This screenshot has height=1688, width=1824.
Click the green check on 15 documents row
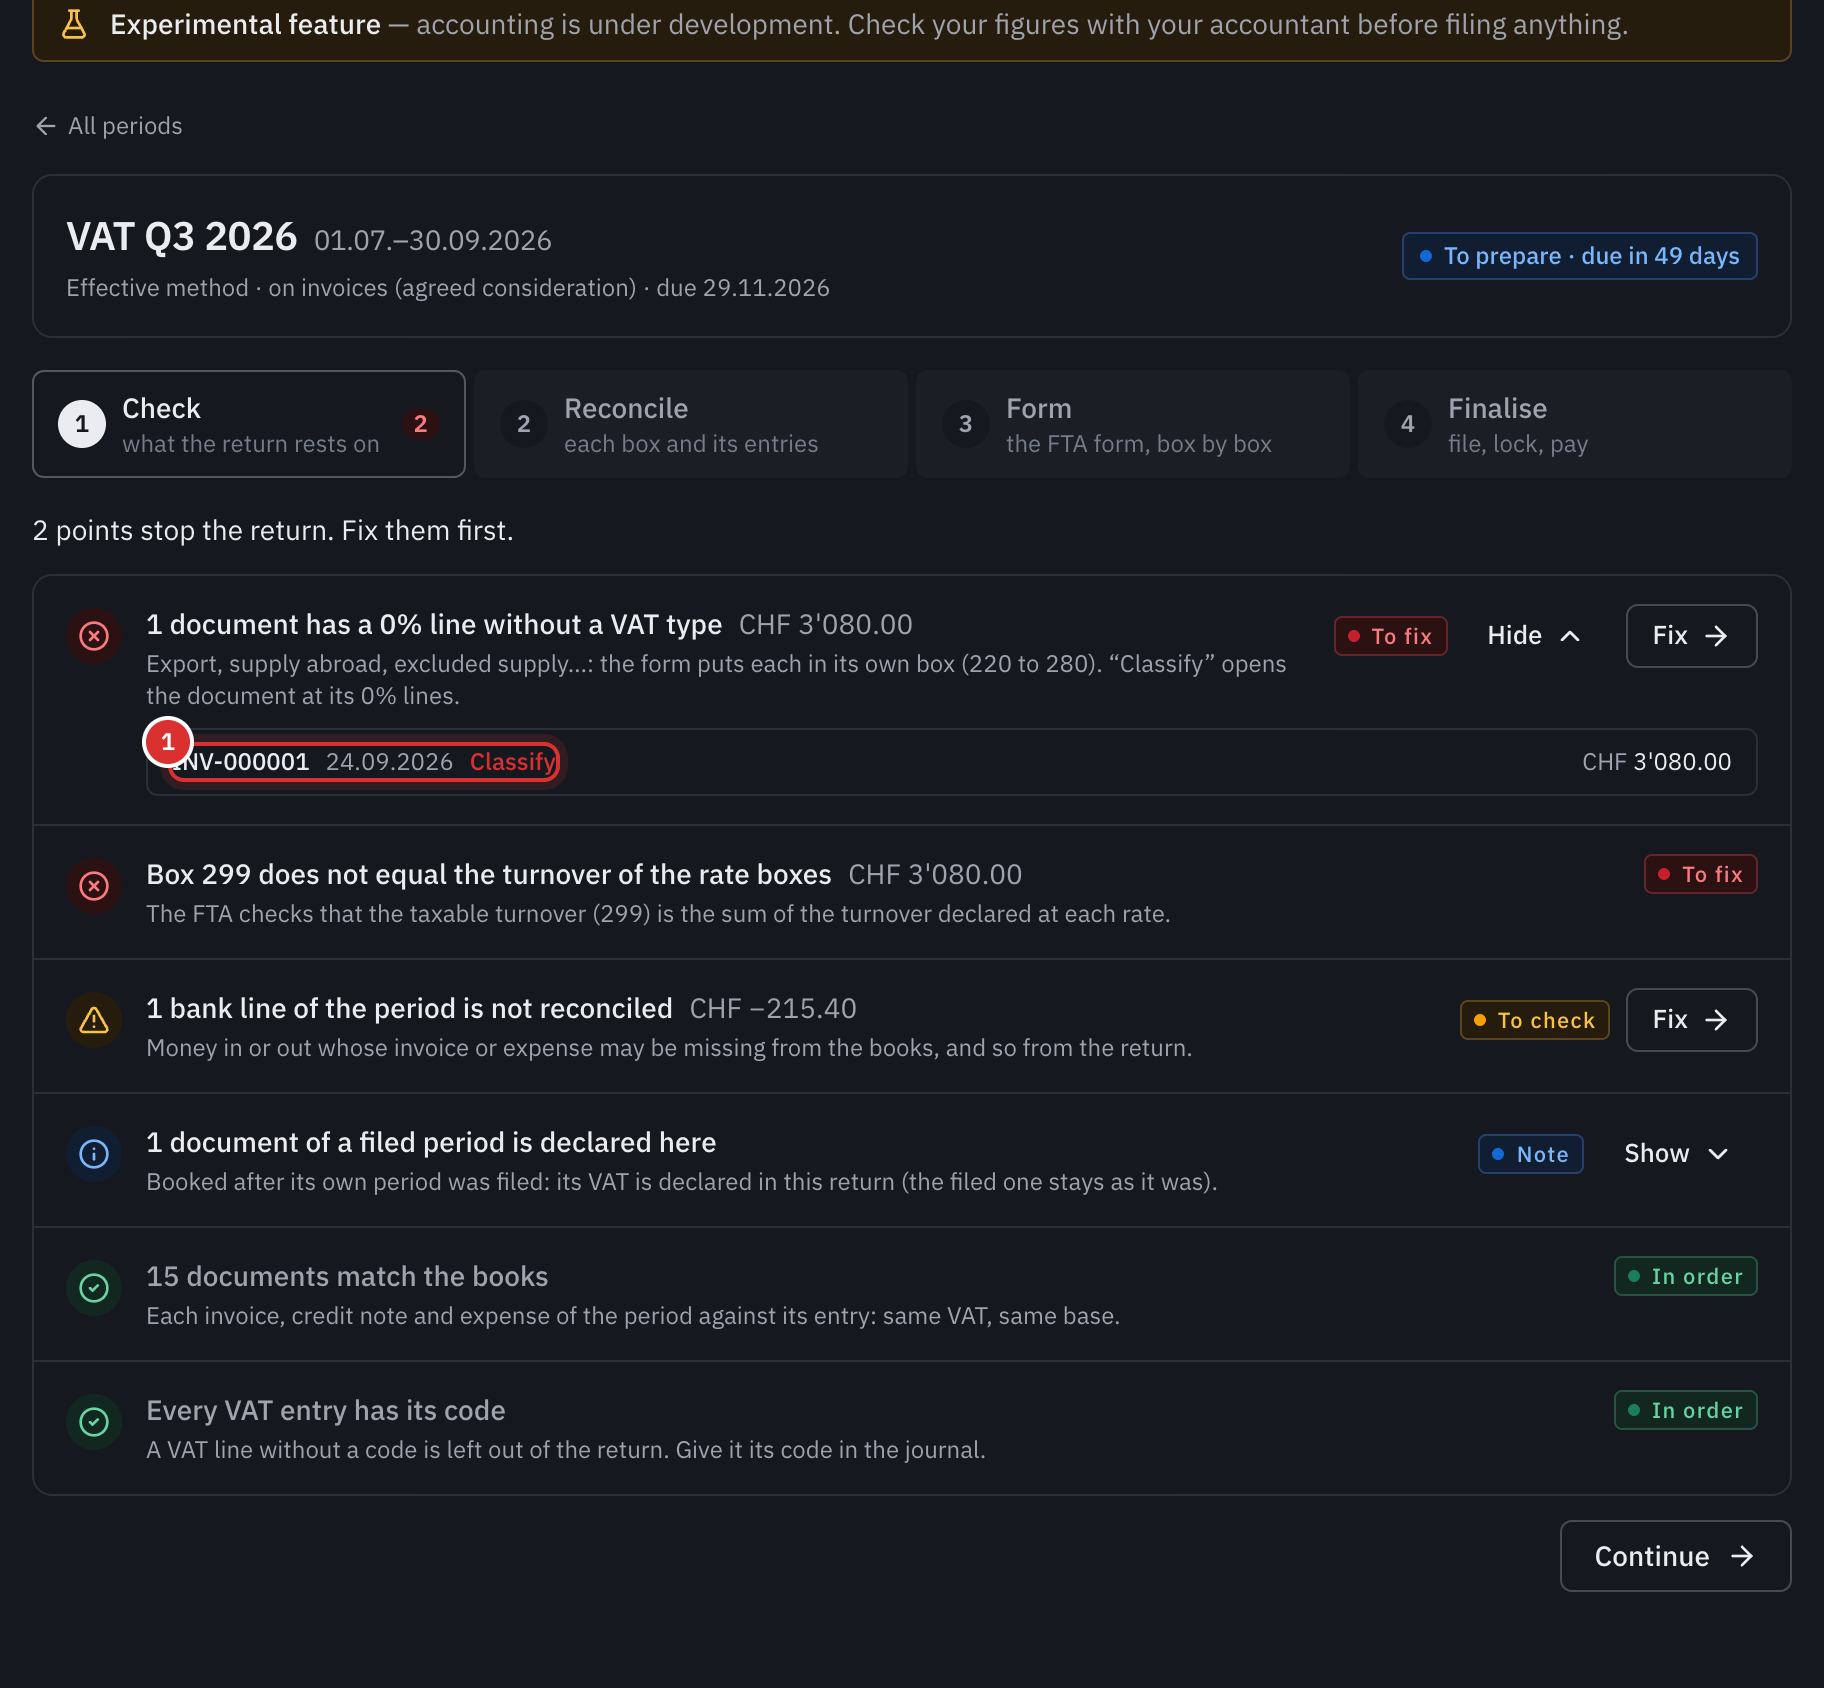(94, 1288)
